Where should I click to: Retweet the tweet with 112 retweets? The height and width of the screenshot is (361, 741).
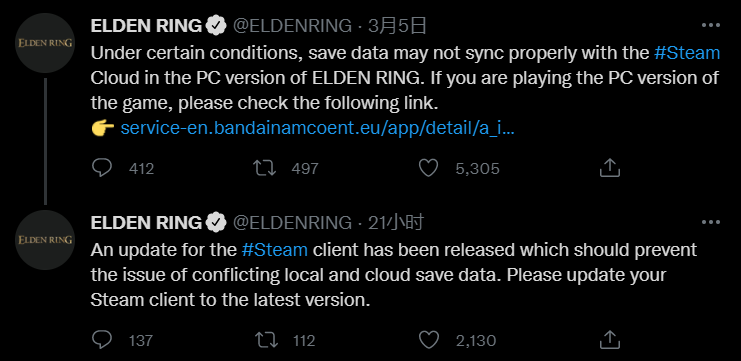tap(265, 340)
